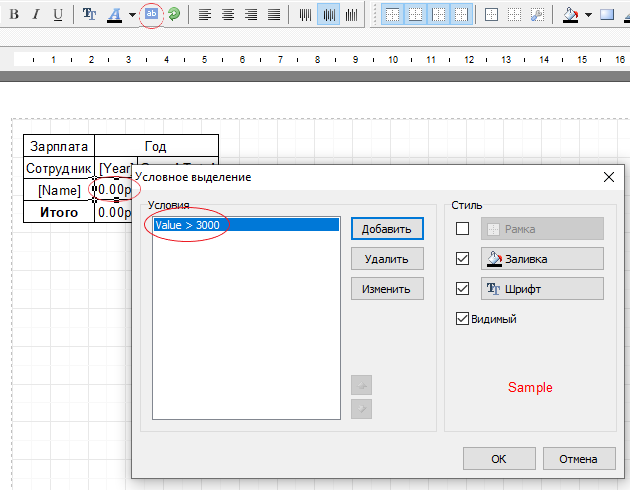Apply the fill color bucket
The image size is (630, 490).
click(571, 14)
